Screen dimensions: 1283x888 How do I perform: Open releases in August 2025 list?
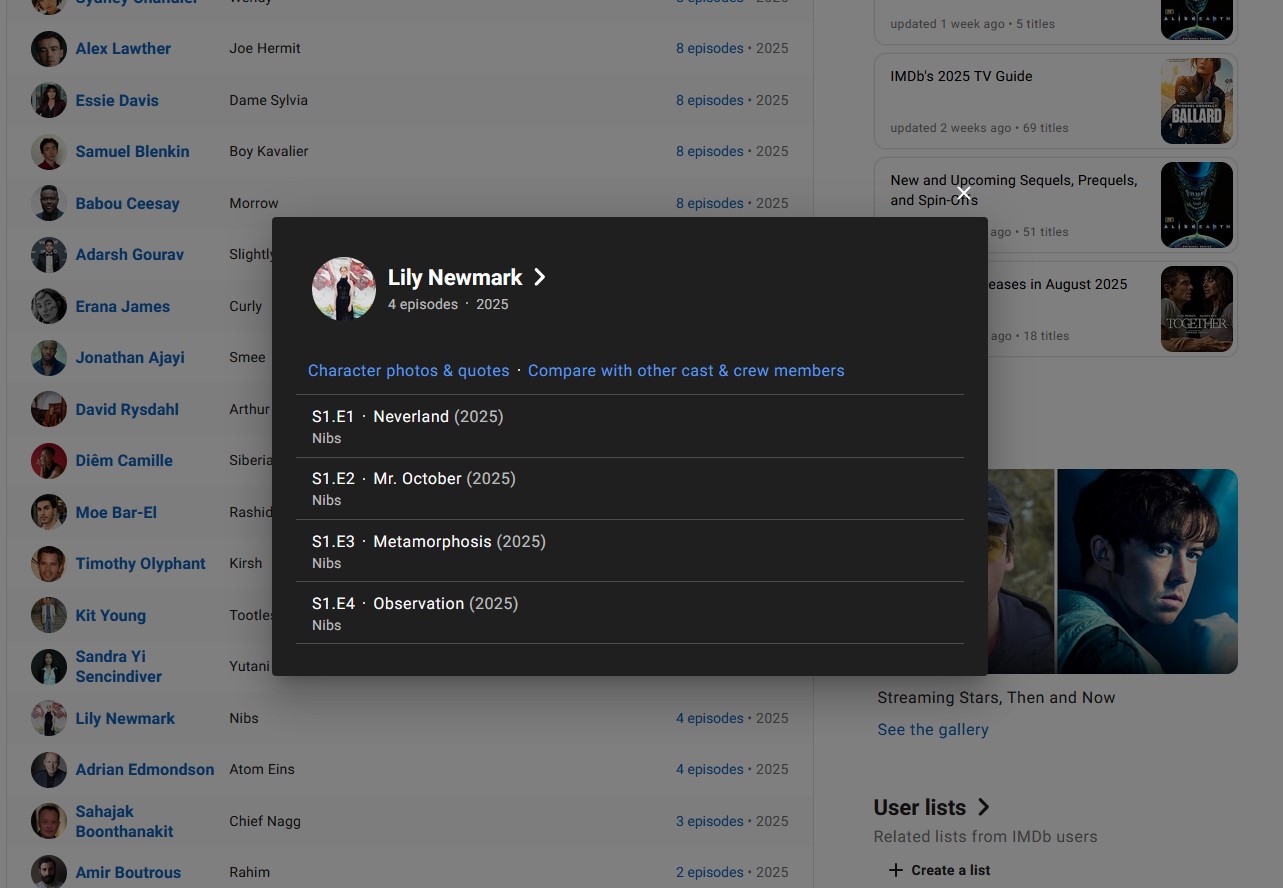(x=1057, y=284)
